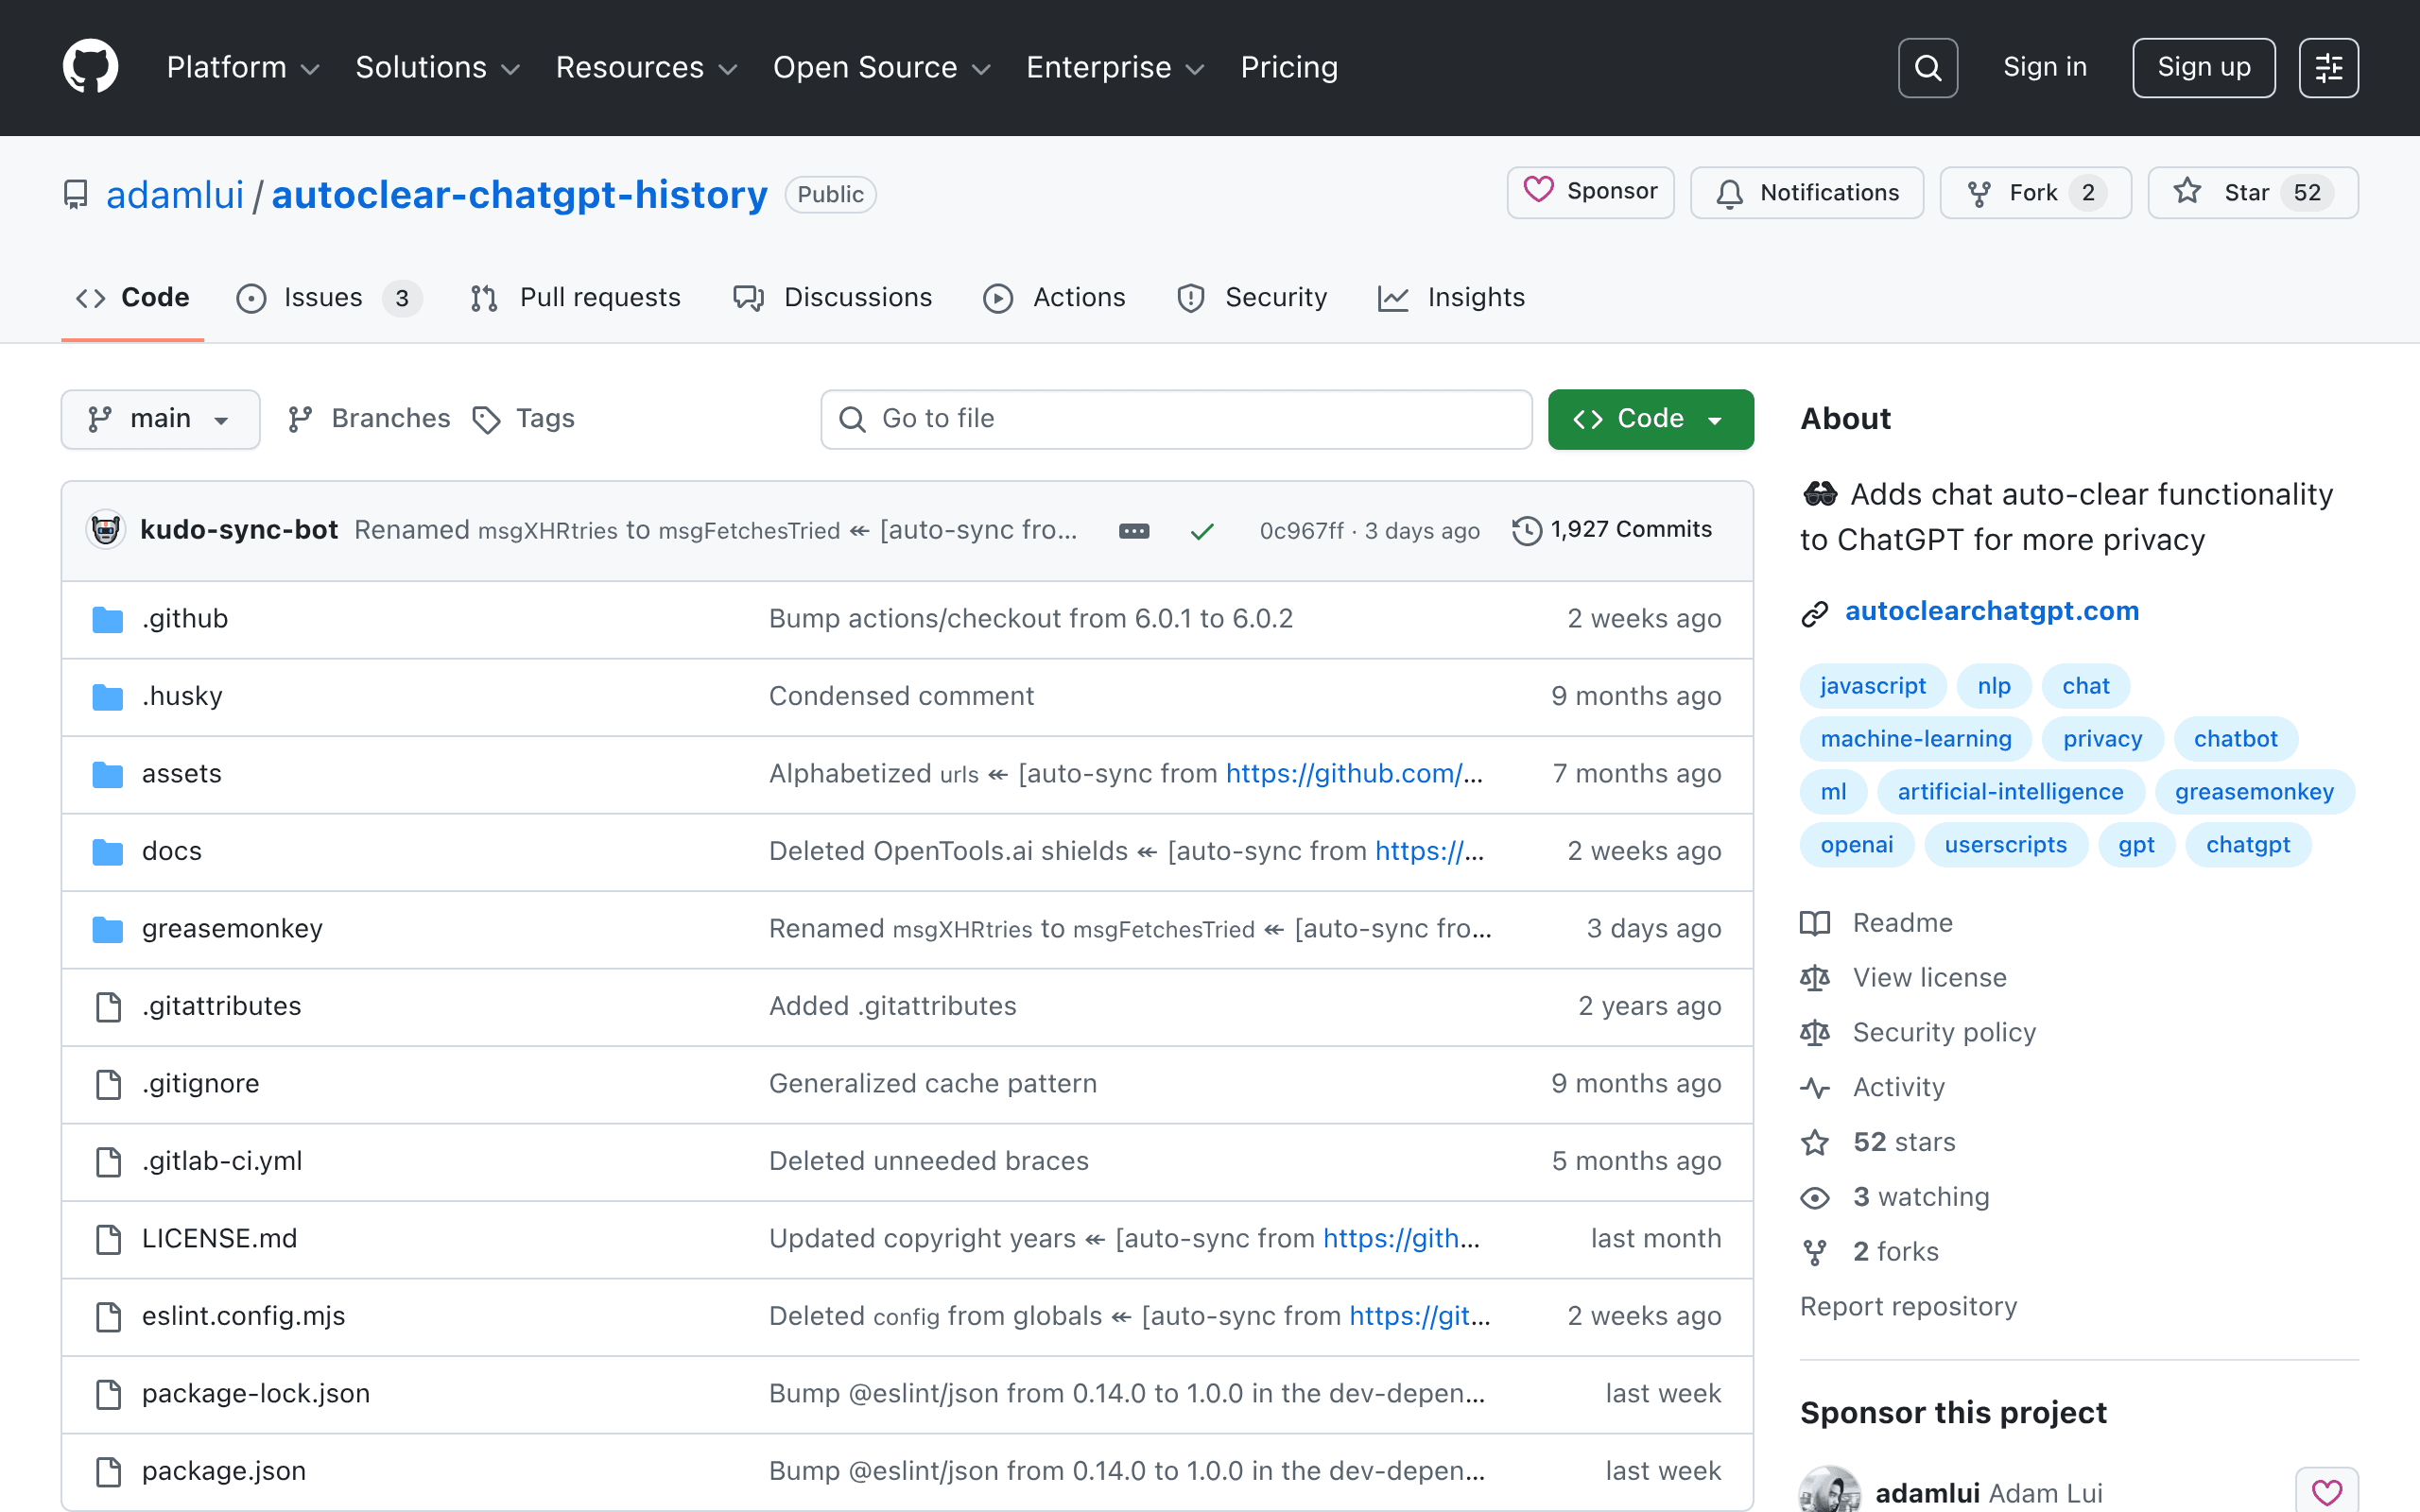
Task: View Tags list
Action: coord(523,419)
